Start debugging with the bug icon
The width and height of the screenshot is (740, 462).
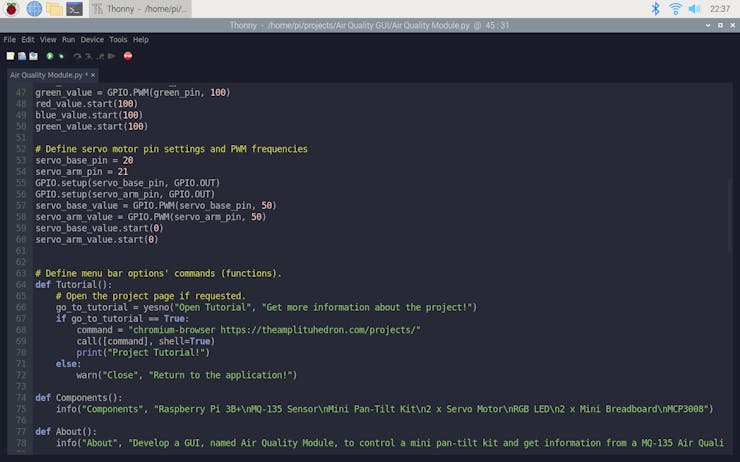coord(61,56)
